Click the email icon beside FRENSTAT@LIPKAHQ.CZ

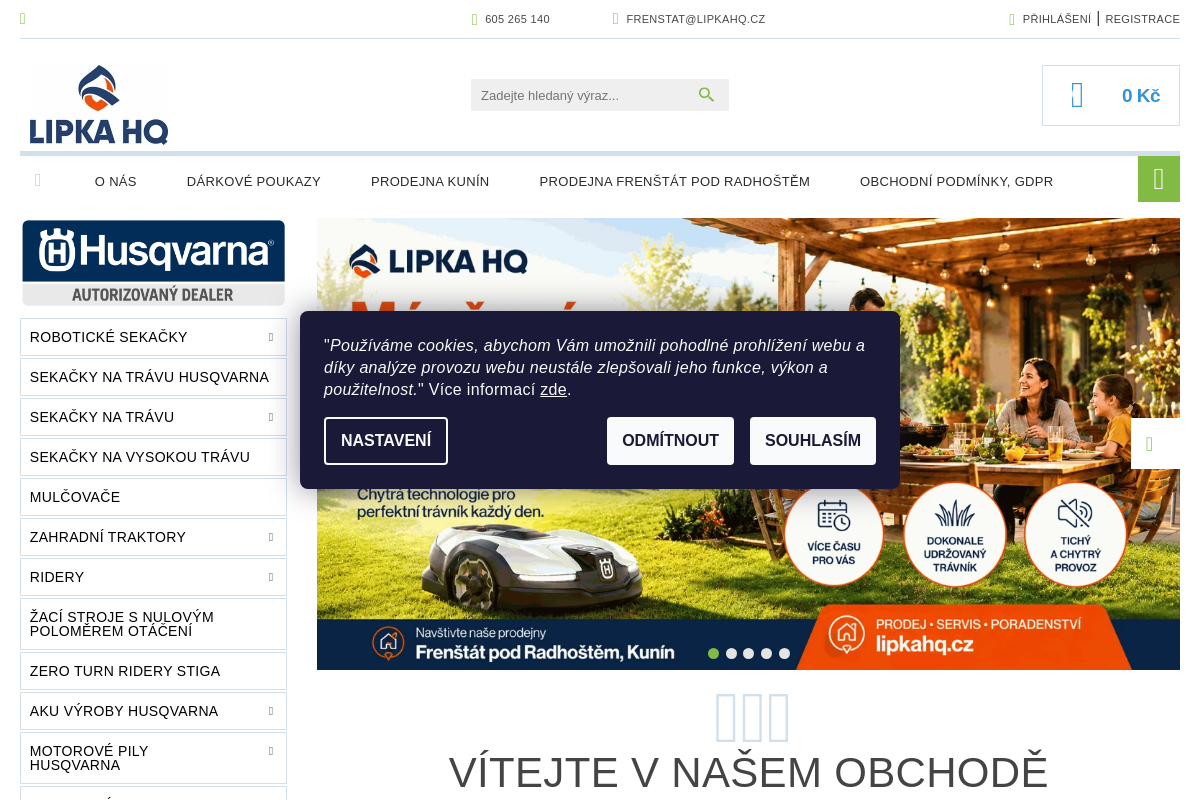coord(616,19)
